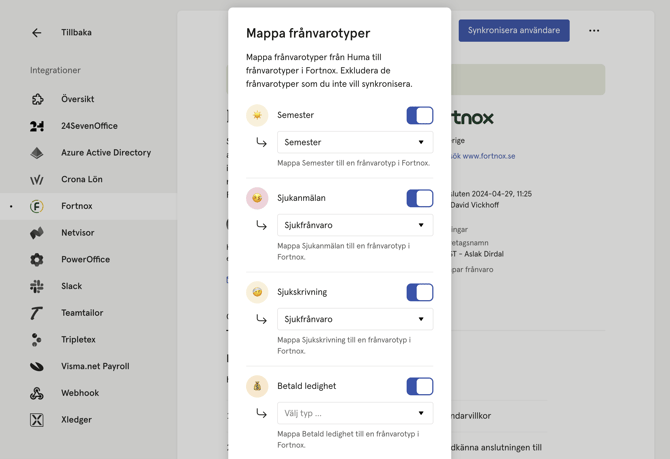The image size is (670, 459).
Task: Toggle the Betald ledighet sync switch
Action: click(420, 386)
